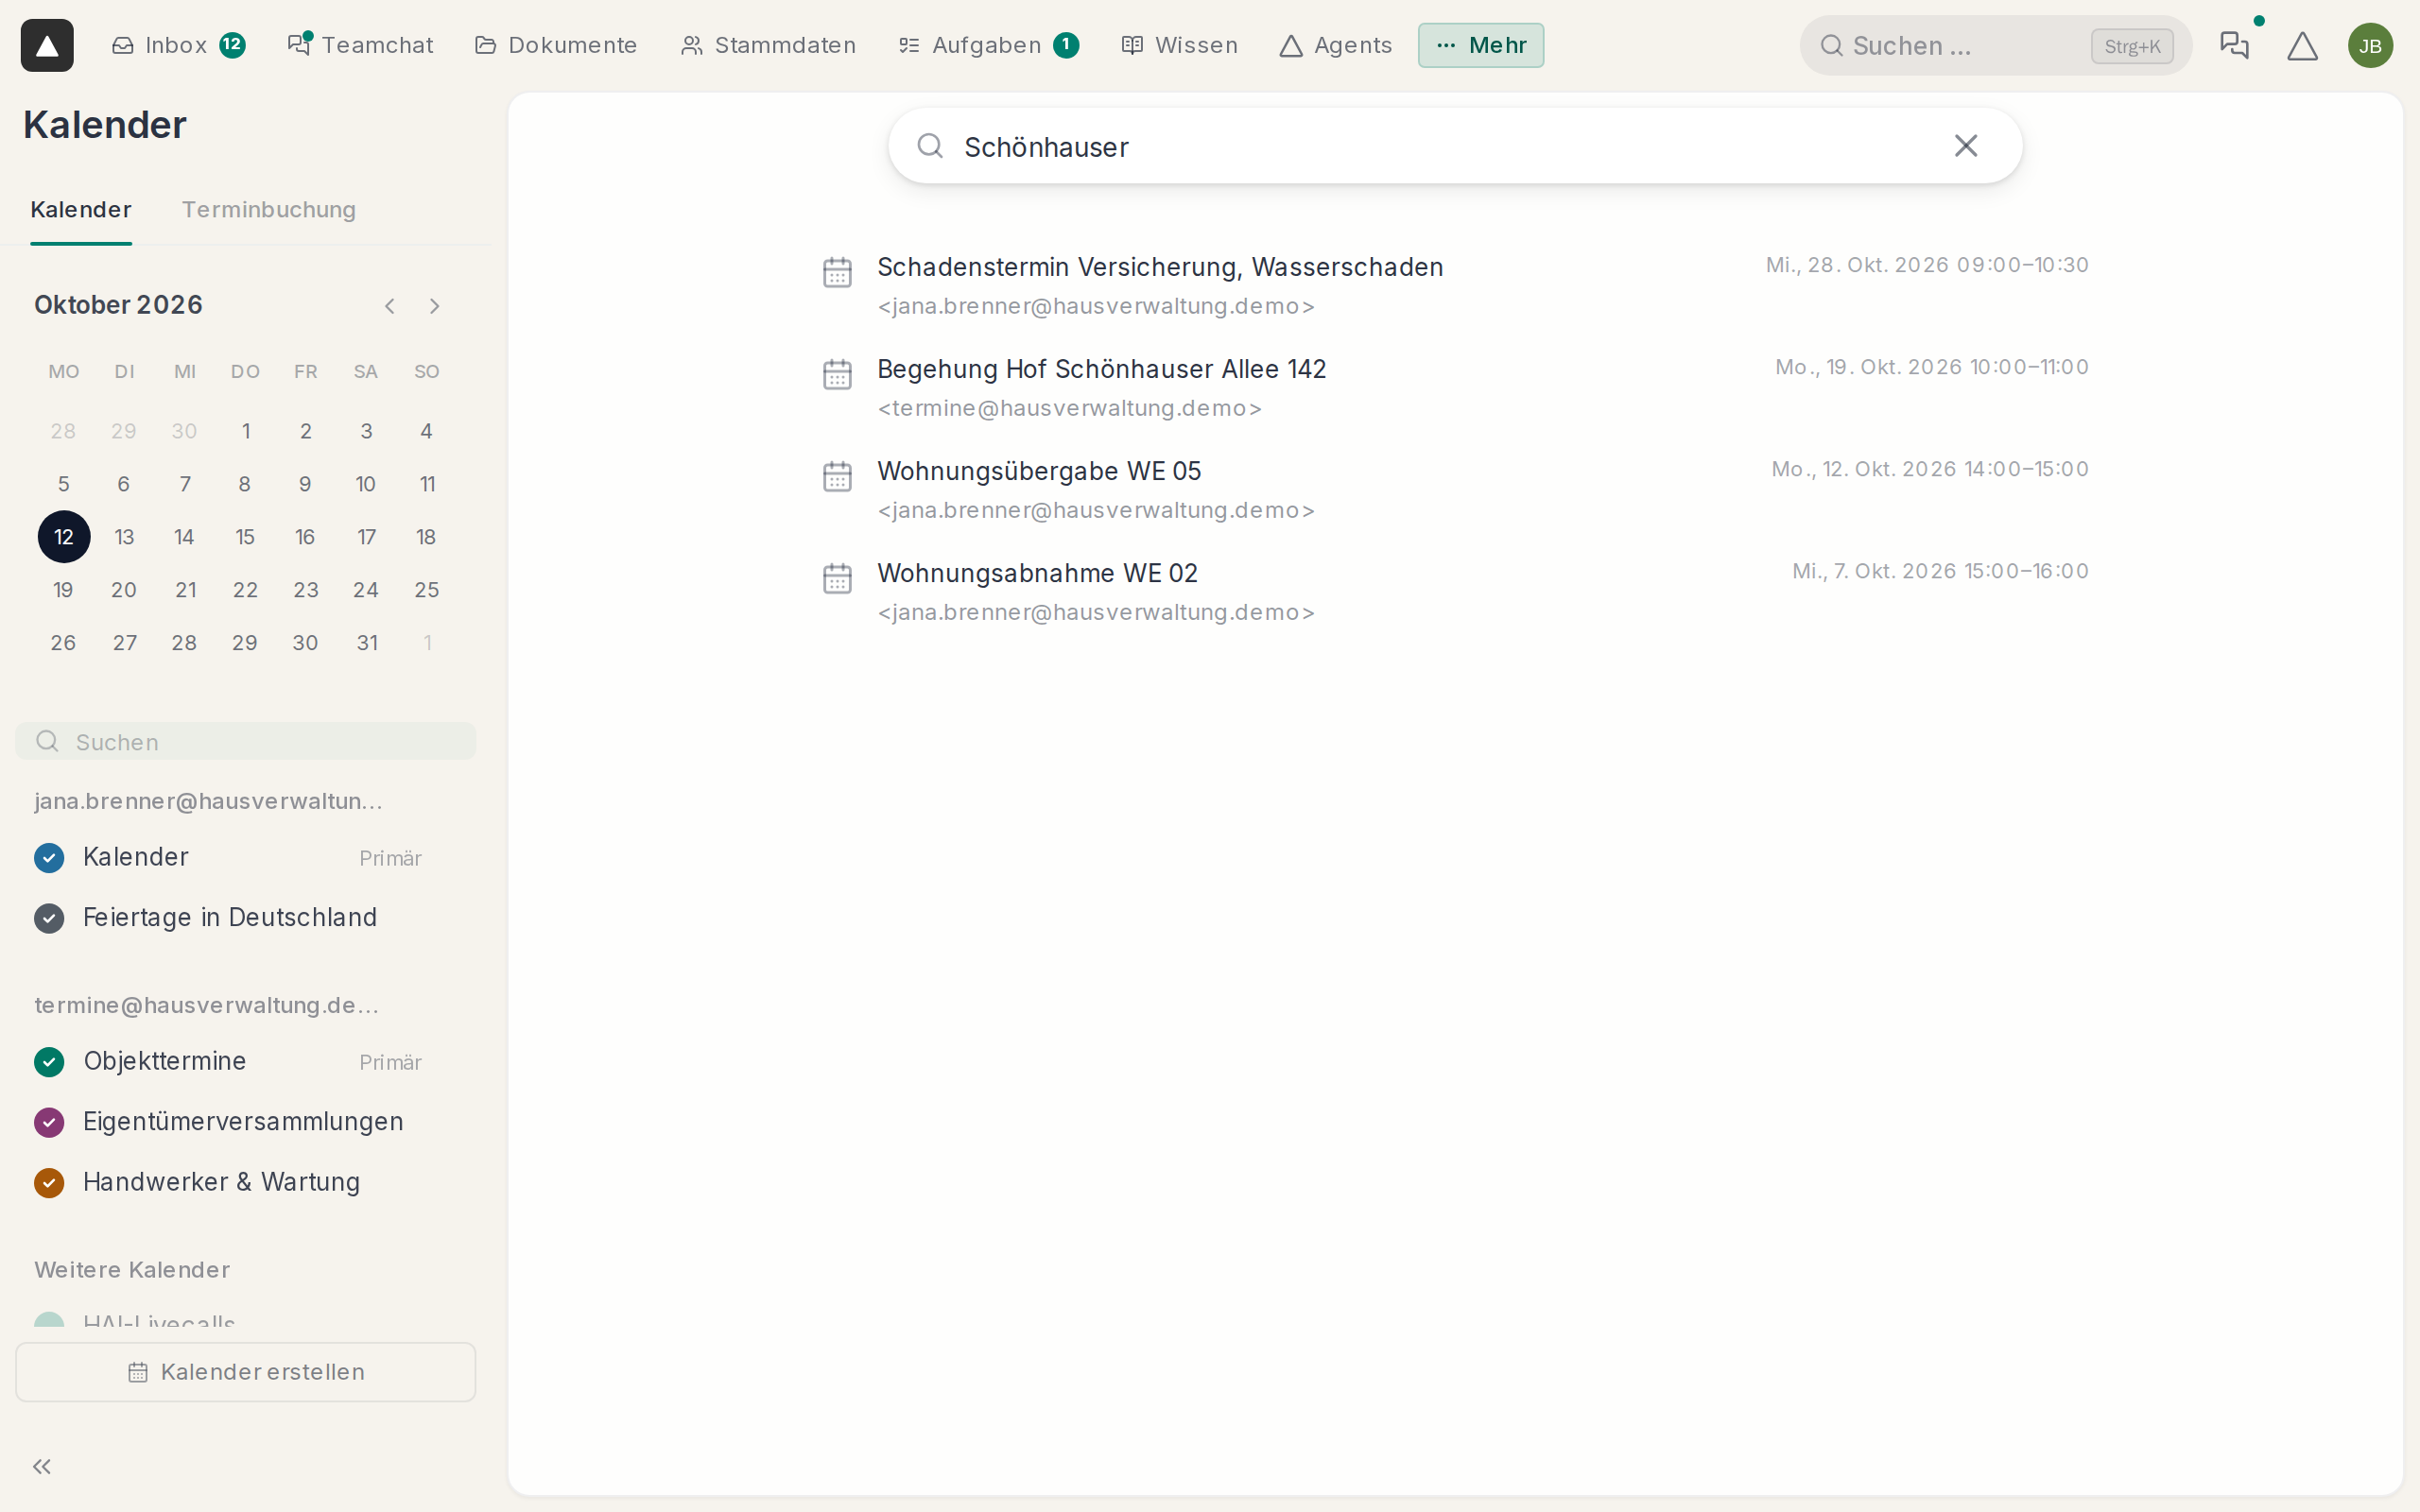Clear the Schönhauser search with X
2420x1512 pixels.
click(x=1966, y=146)
